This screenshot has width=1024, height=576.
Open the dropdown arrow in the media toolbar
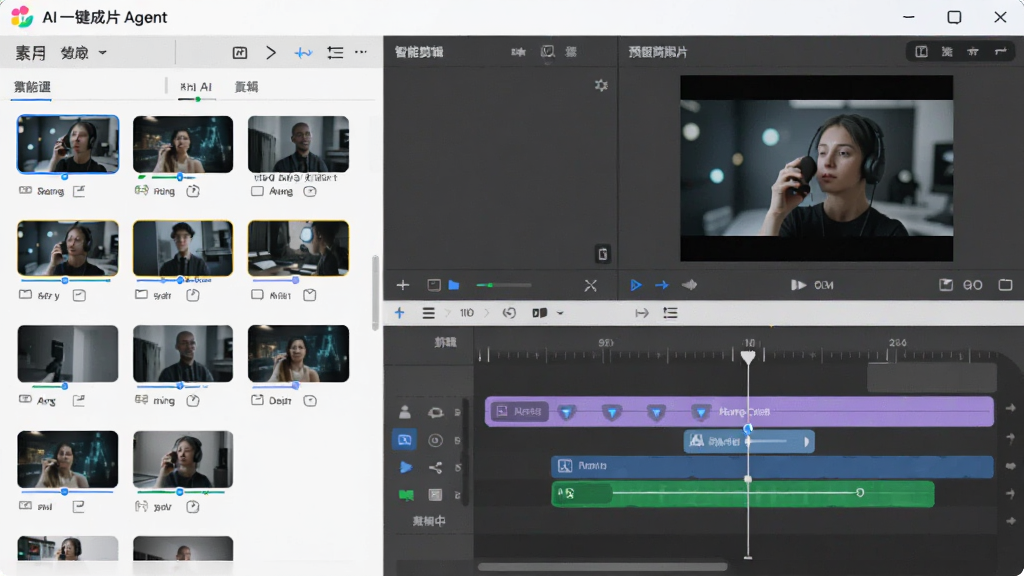coord(103,52)
